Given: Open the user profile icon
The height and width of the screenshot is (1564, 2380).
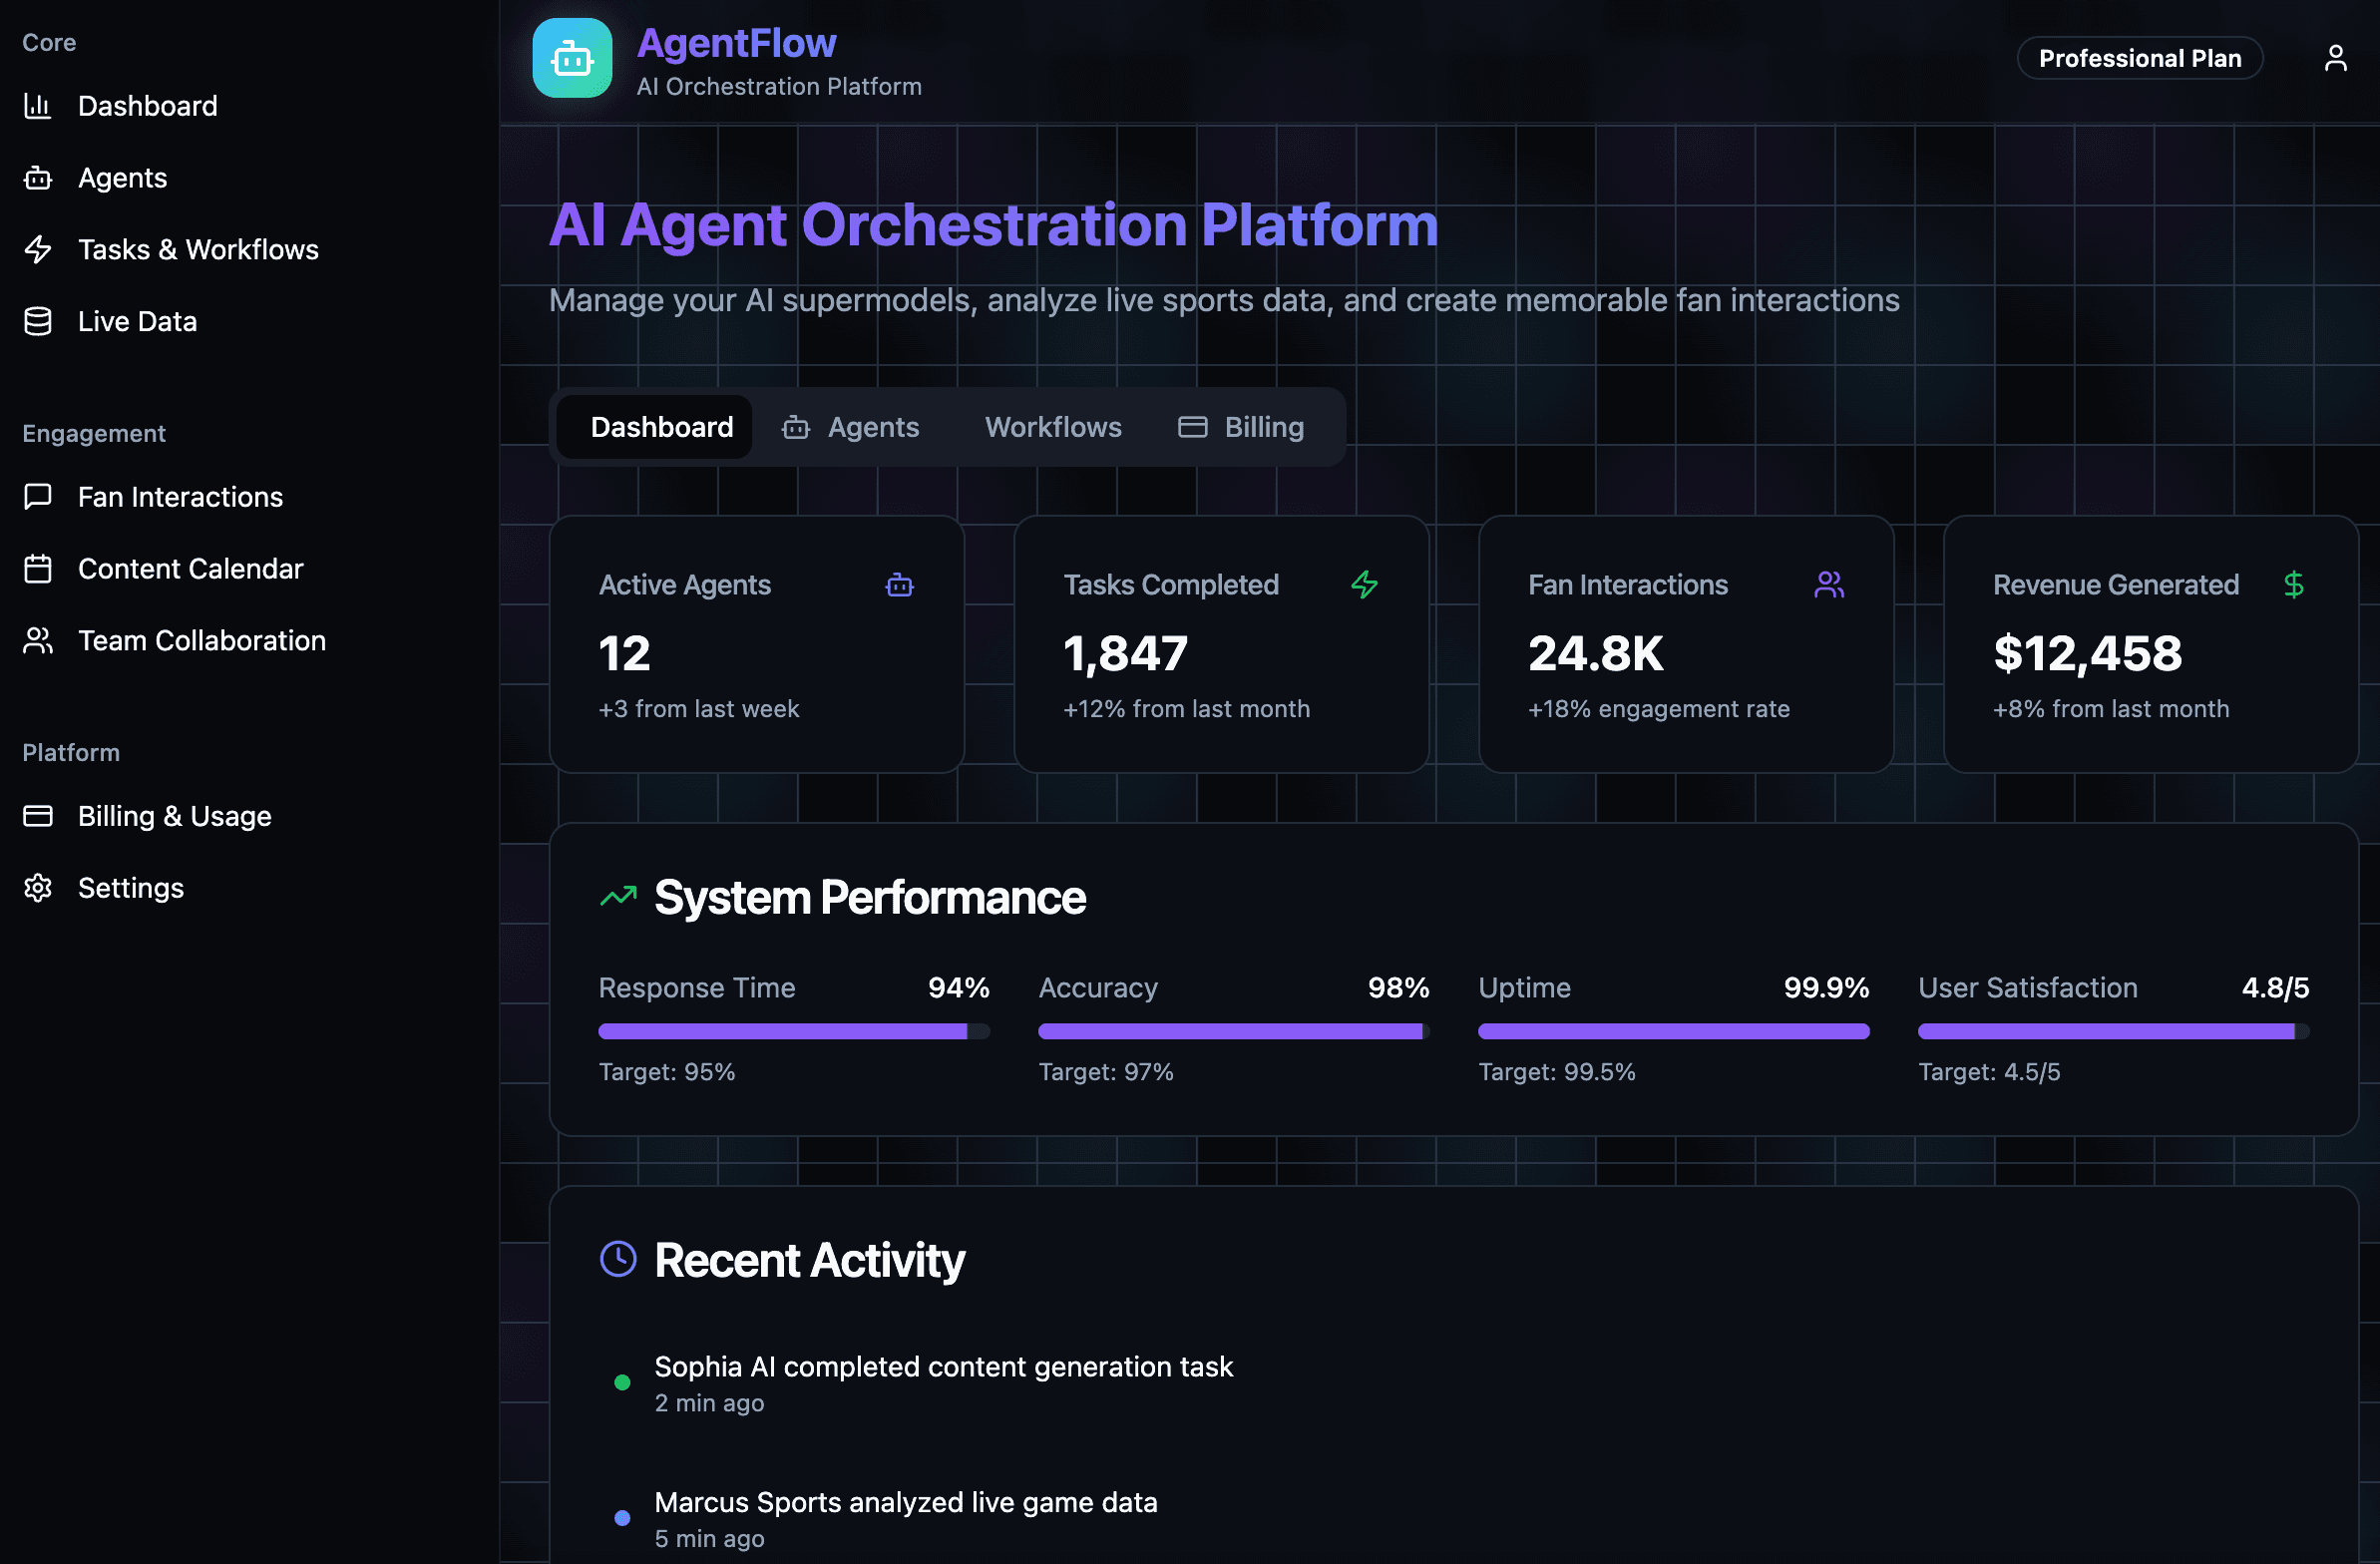Looking at the screenshot, I should click(2335, 58).
